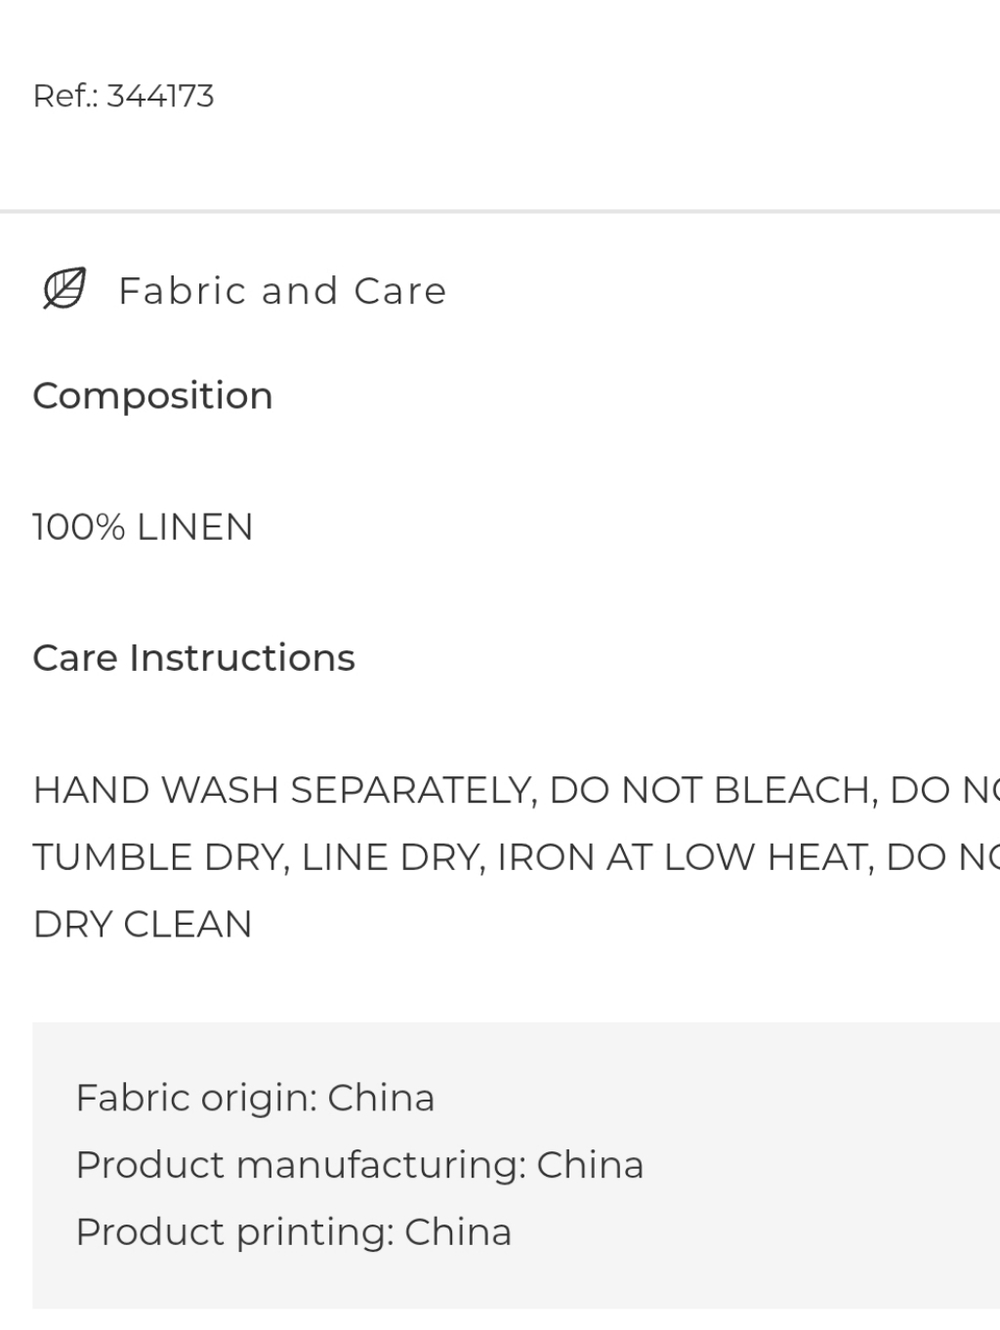
Task: Click the "Product printing" label
Action: point(234,1232)
